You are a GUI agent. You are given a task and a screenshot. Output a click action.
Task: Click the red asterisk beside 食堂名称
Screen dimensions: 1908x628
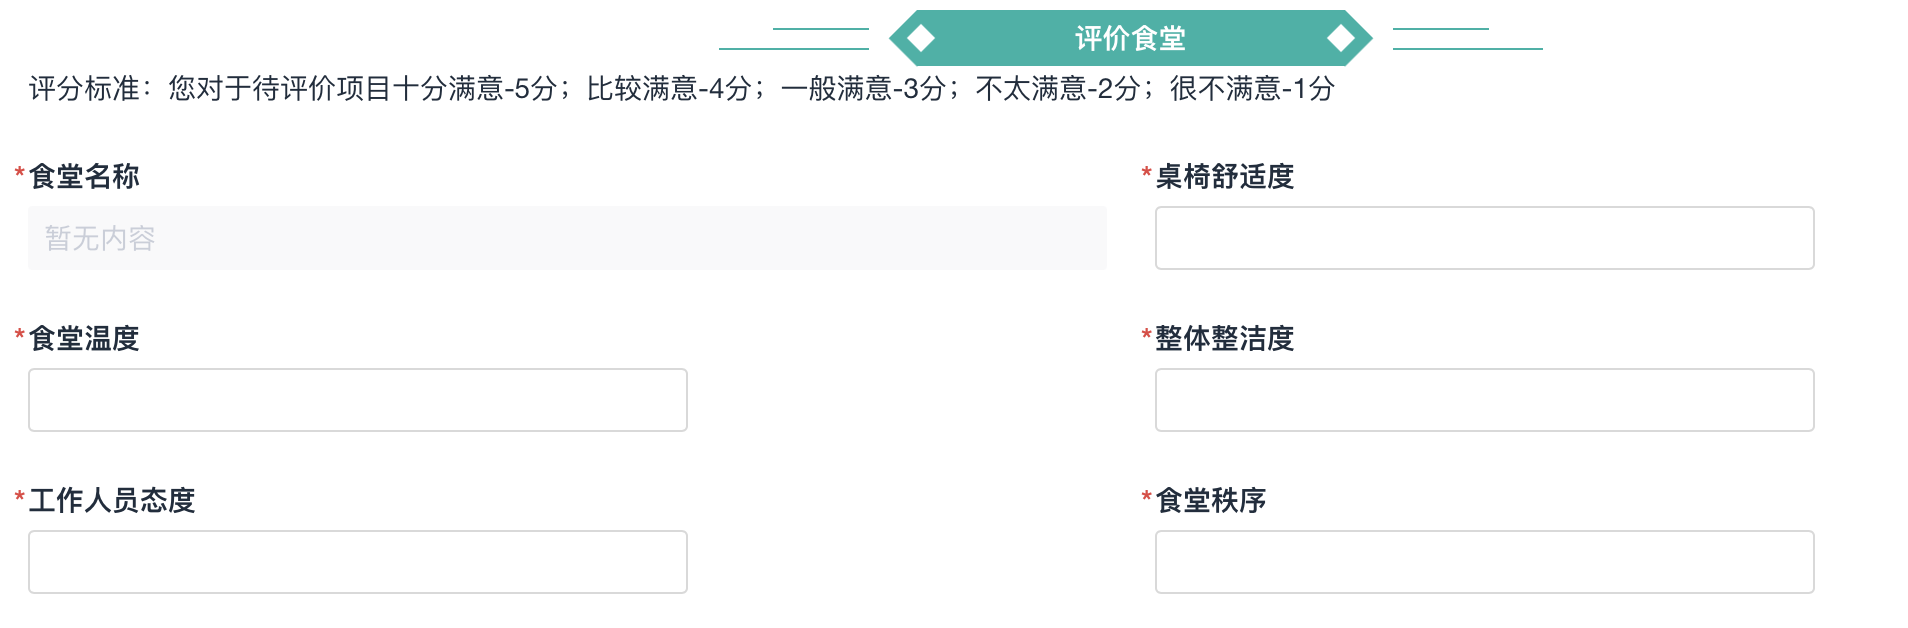pyautogui.click(x=19, y=174)
